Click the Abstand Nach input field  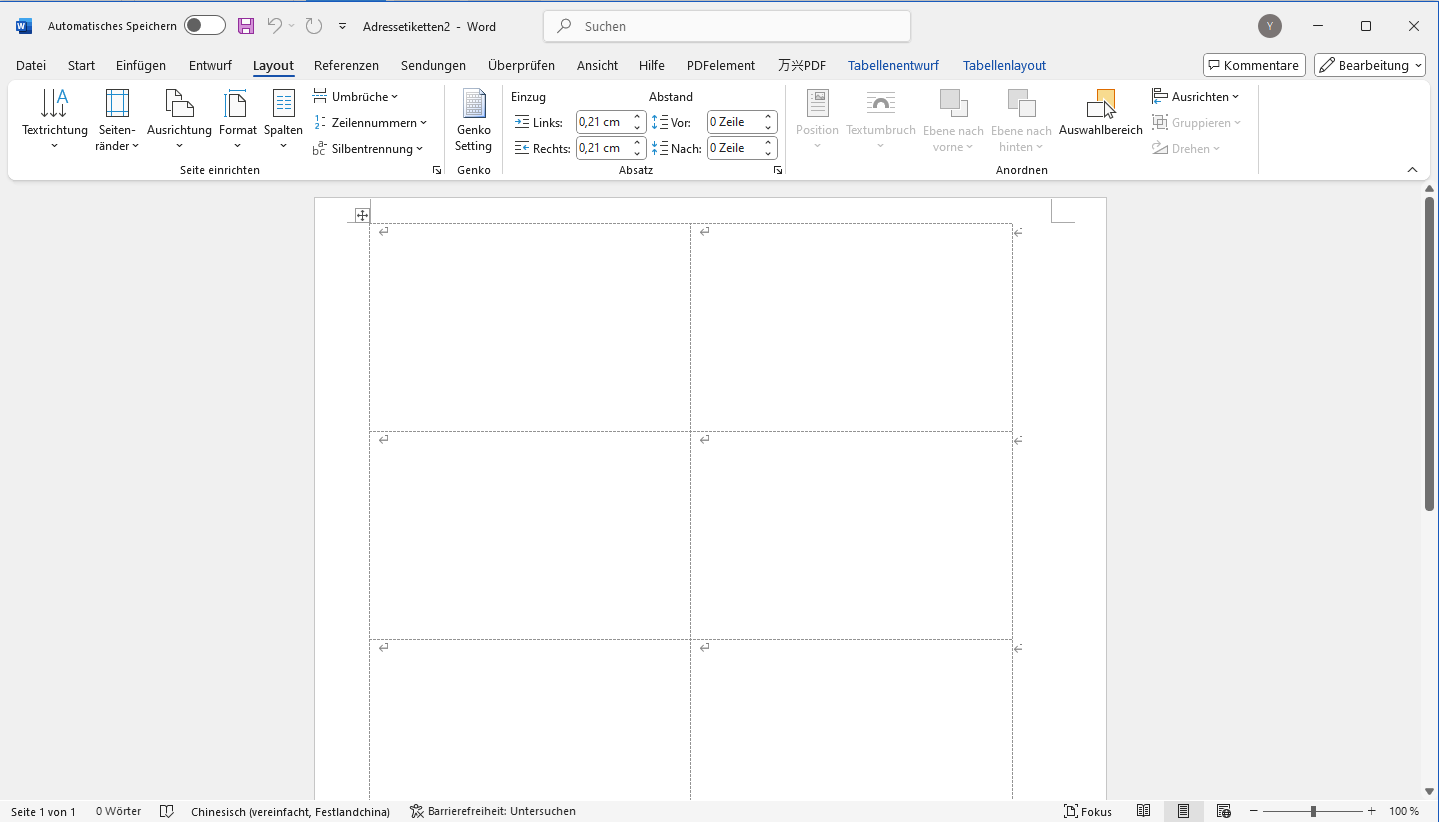point(734,148)
